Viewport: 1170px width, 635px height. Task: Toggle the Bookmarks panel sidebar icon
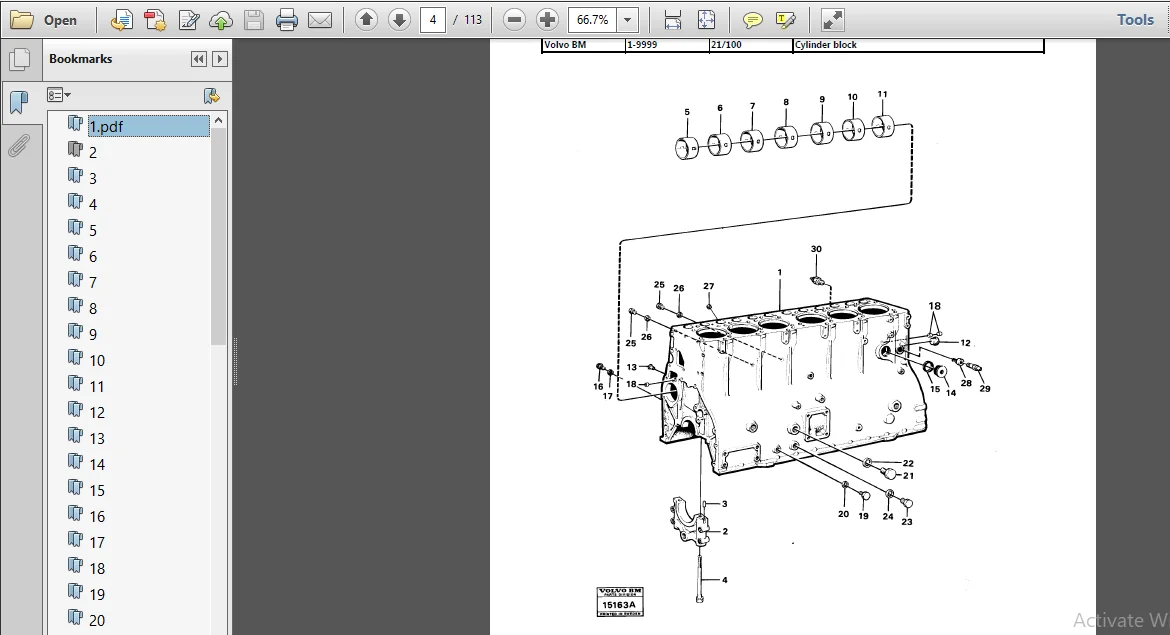coord(19,101)
